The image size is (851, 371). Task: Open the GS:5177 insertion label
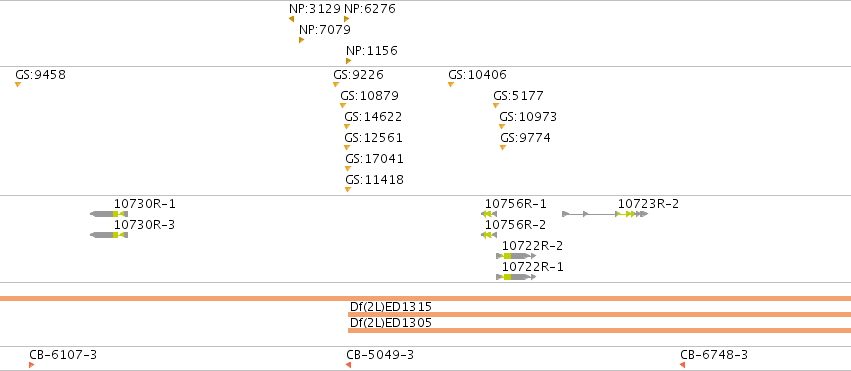(518, 95)
